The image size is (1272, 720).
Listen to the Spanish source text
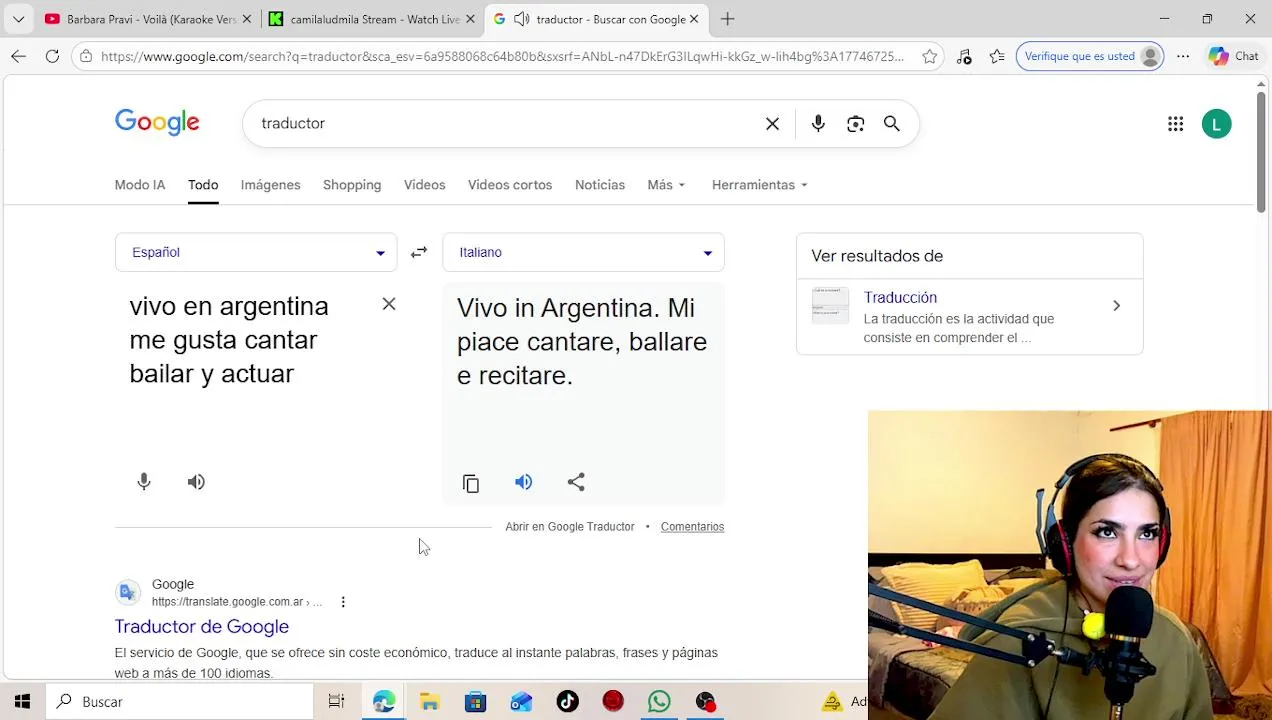[196, 482]
